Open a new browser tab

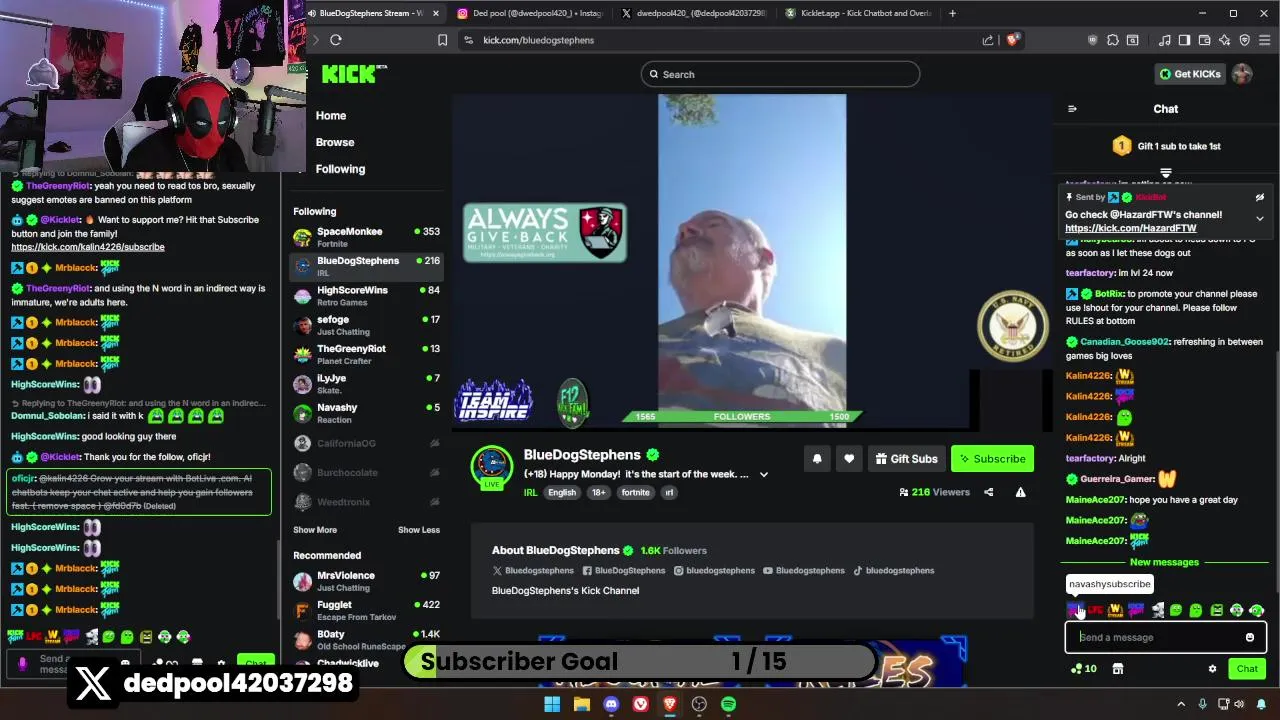click(952, 13)
